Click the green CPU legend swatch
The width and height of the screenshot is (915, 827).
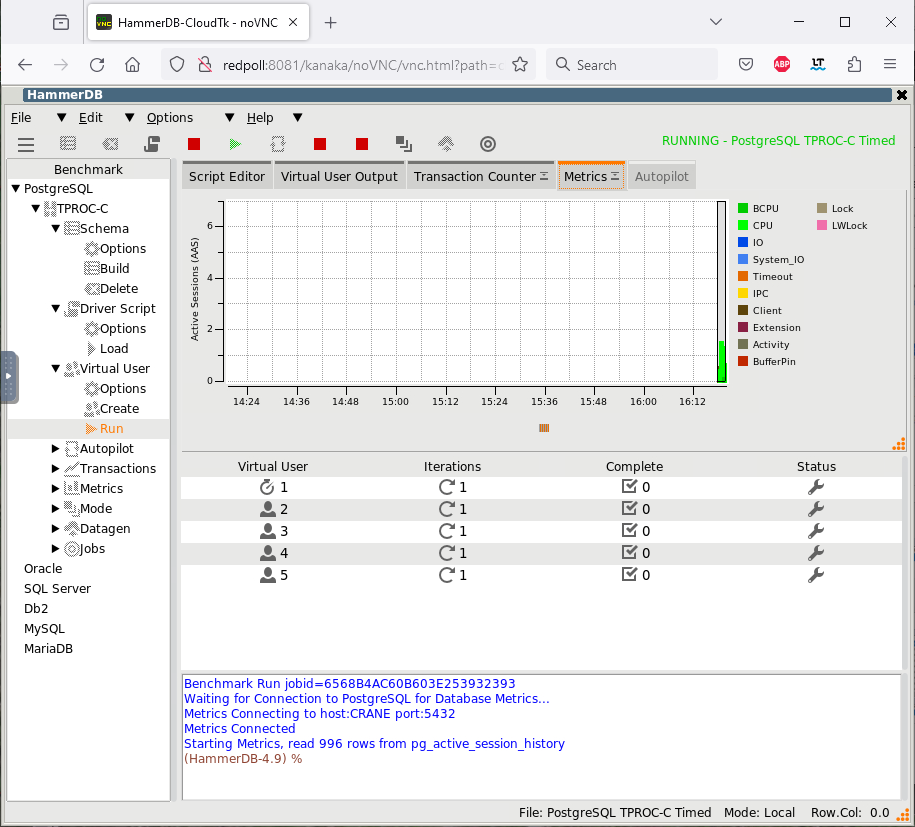(x=743, y=225)
